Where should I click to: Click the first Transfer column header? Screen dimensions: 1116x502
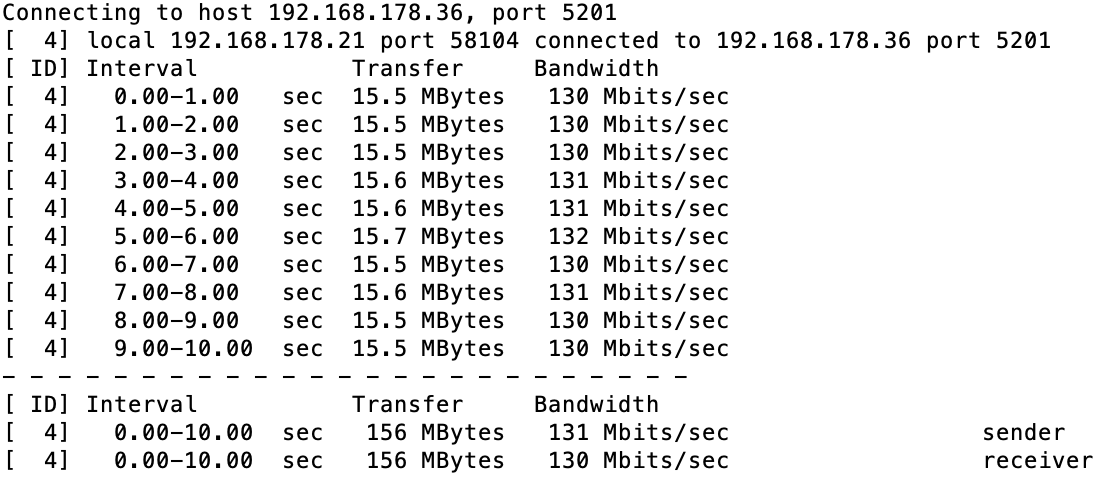tap(407, 69)
